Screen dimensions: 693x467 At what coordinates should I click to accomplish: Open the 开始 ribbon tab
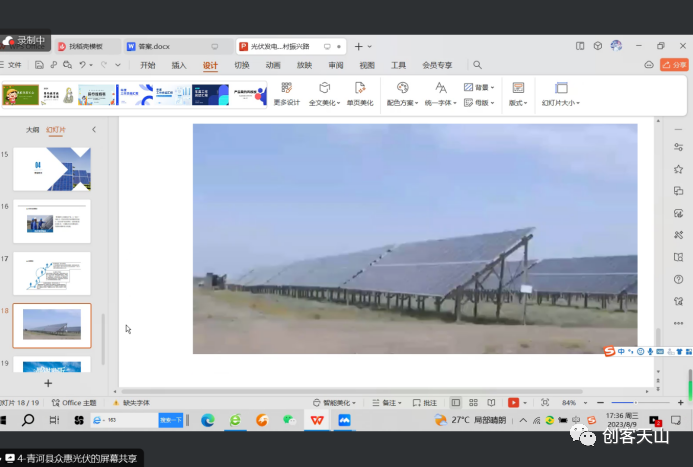click(148, 65)
